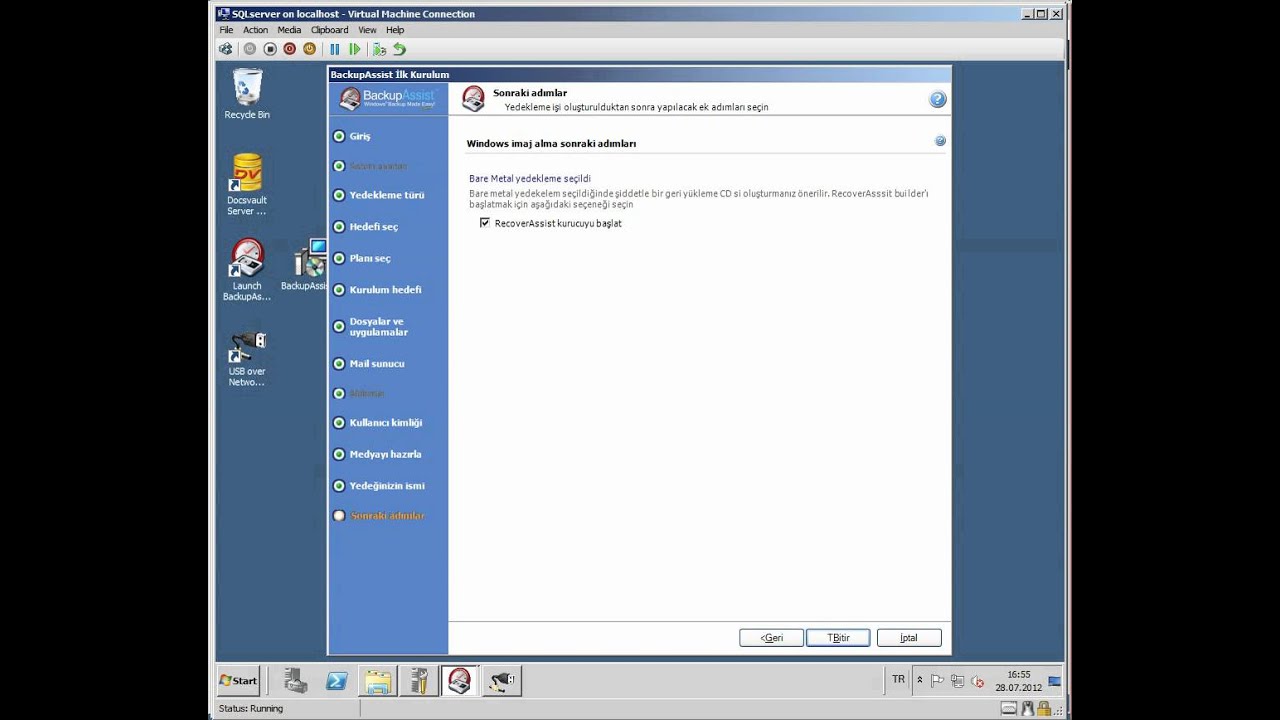This screenshot has width=1280, height=720.
Task: Open PowerShell from taskbar
Action: pos(337,681)
